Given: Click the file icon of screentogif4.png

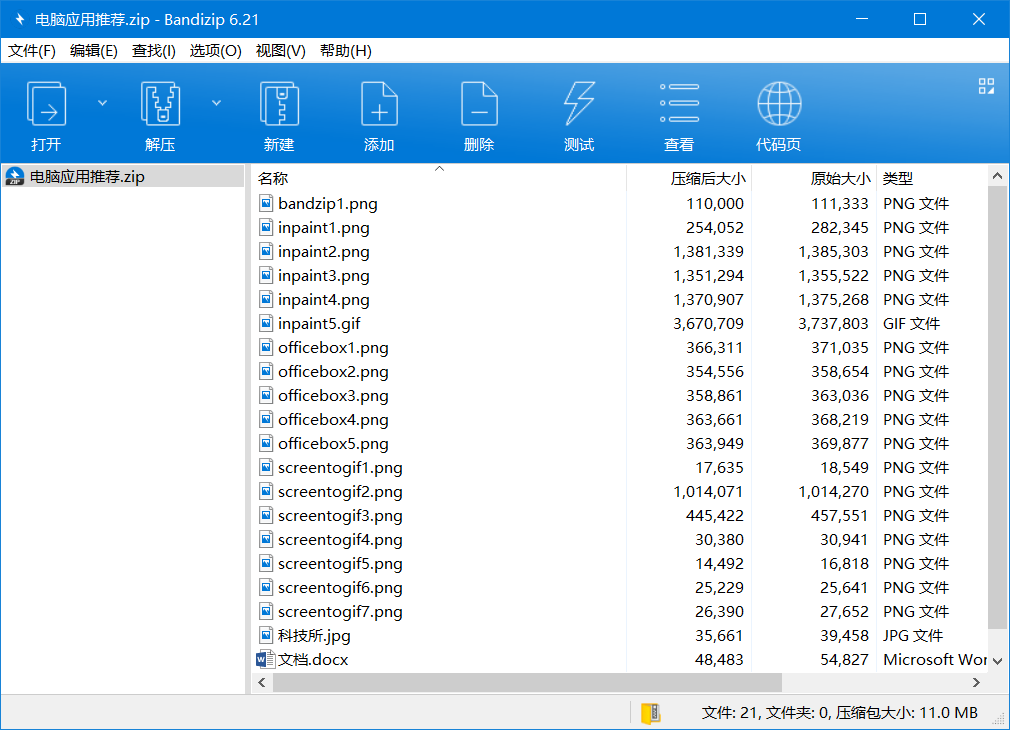Looking at the screenshot, I should tap(266, 539).
